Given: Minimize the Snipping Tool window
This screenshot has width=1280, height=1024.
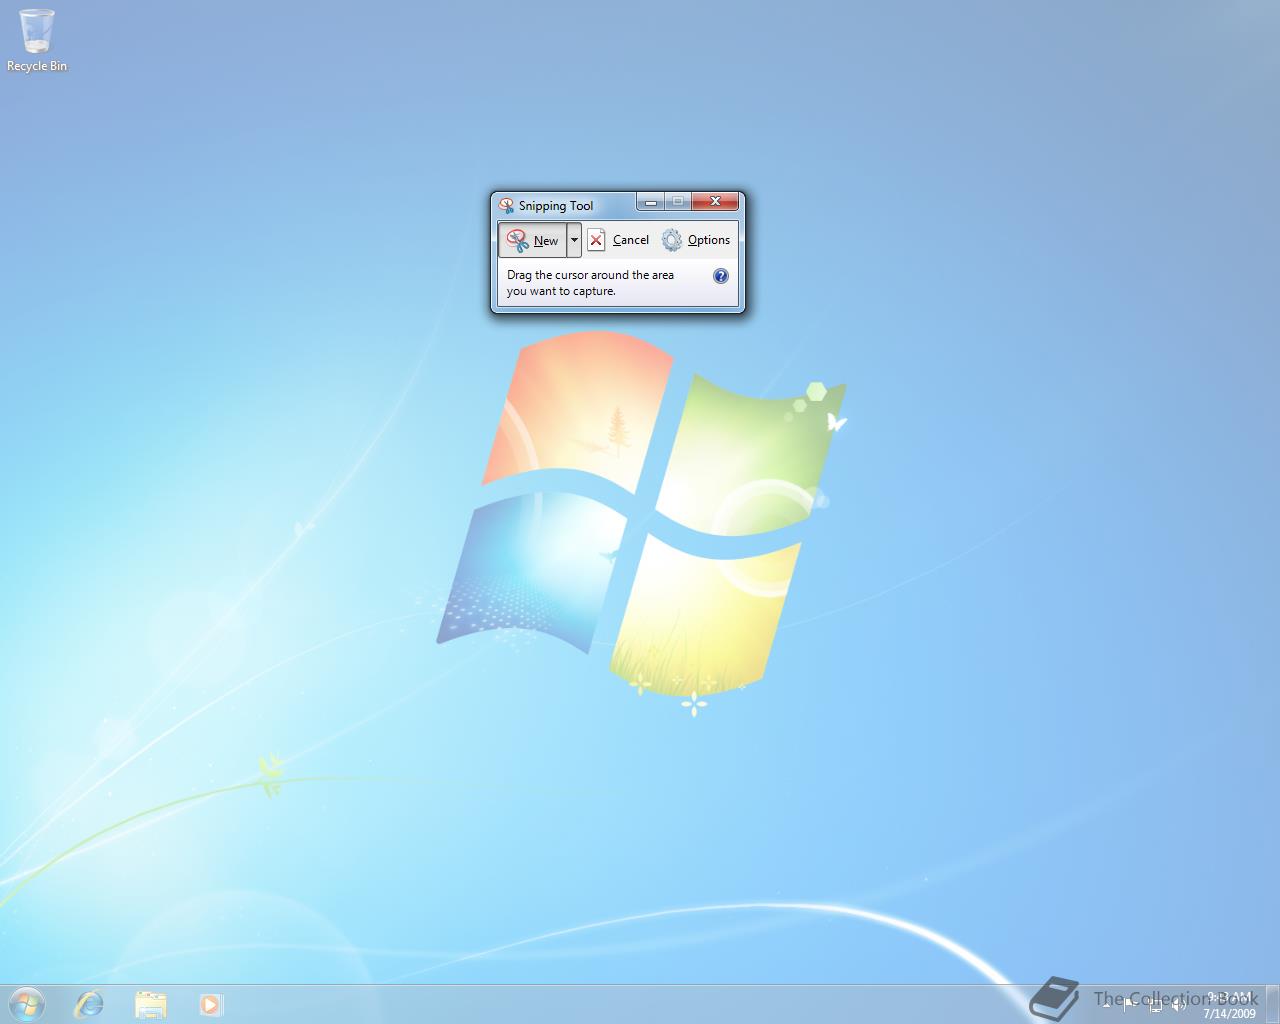Looking at the screenshot, I should pos(650,202).
